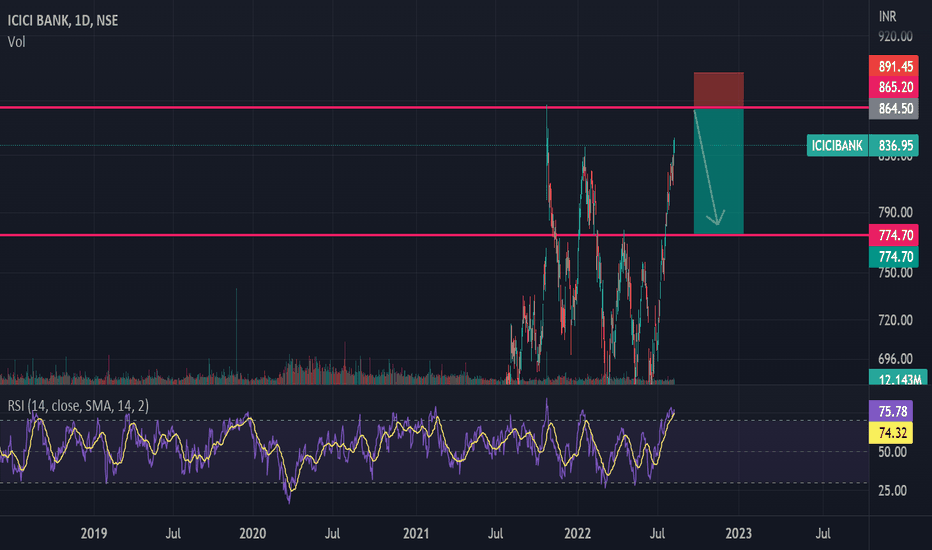Click the 2019 time axis label
This screenshot has height=550, width=932.
tap(94, 533)
